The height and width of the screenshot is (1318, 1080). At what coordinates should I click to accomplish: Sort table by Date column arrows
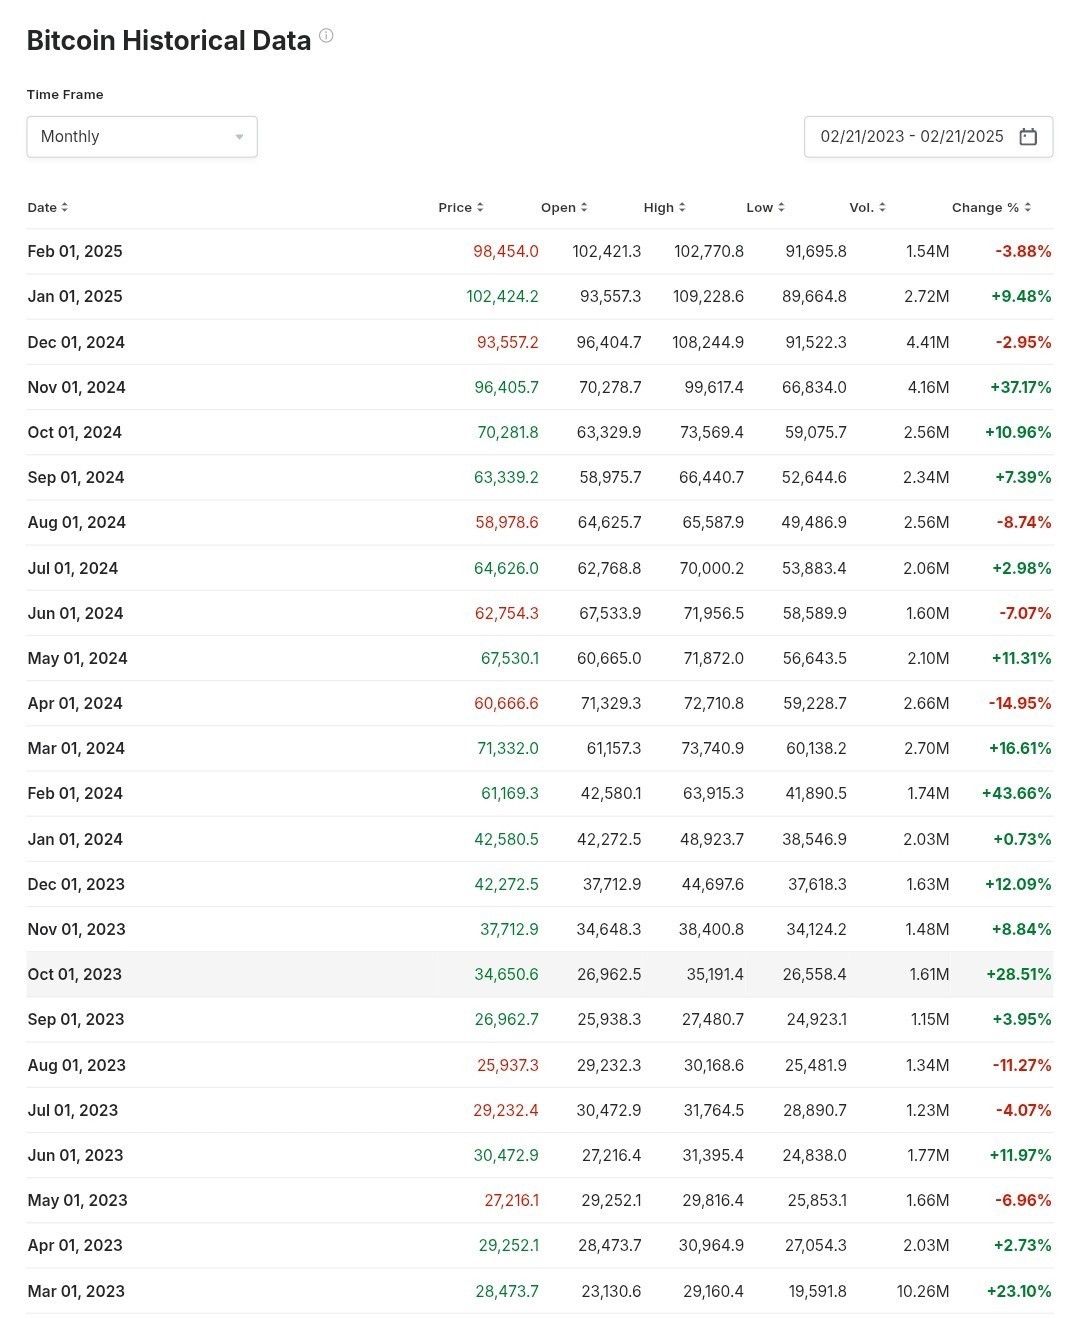(x=65, y=207)
